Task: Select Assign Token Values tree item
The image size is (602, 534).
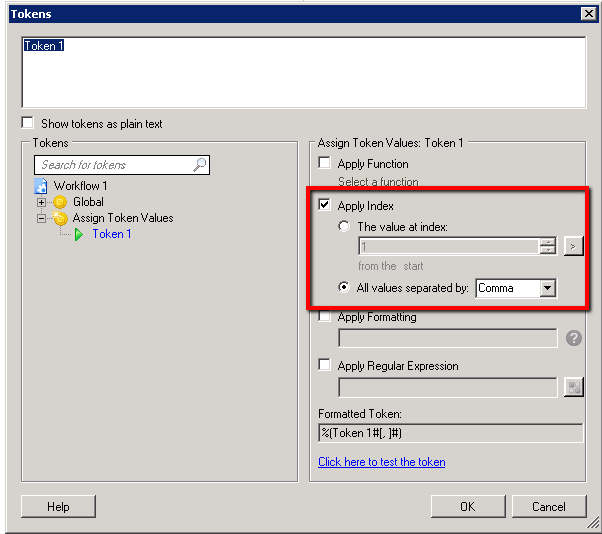Action: (x=123, y=218)
